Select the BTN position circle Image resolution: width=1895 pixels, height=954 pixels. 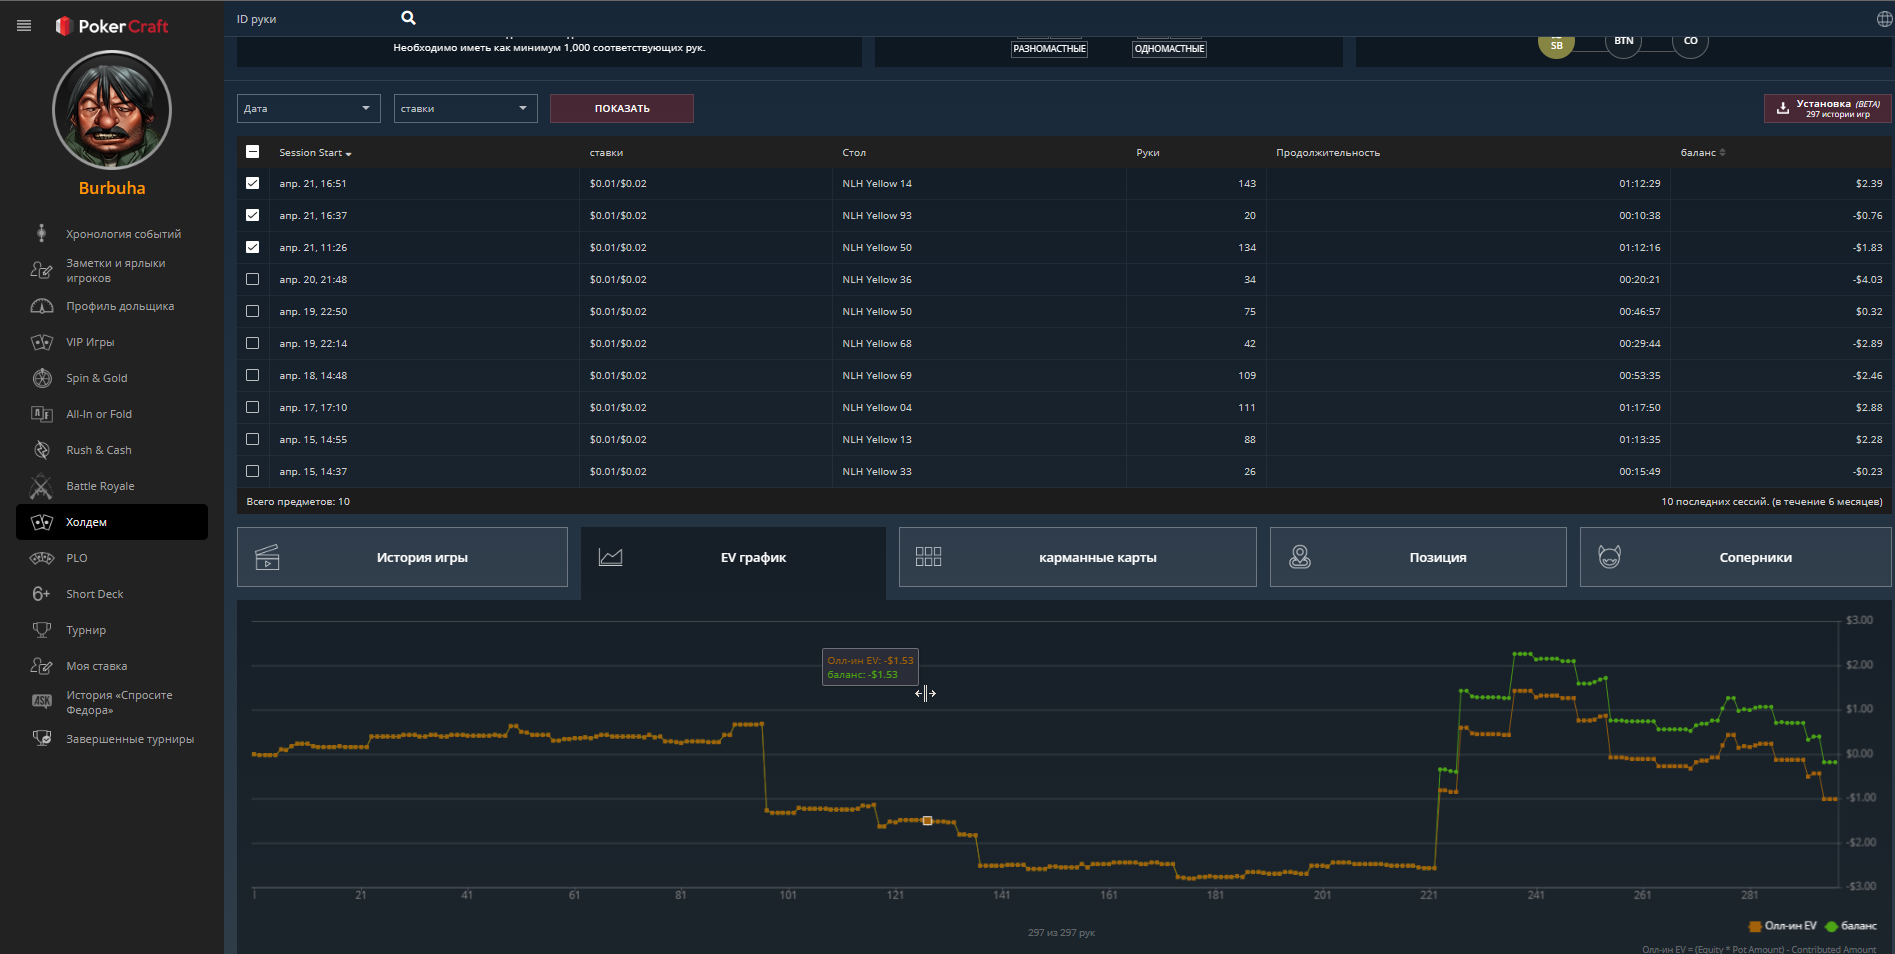click(x=1623, y=42)
